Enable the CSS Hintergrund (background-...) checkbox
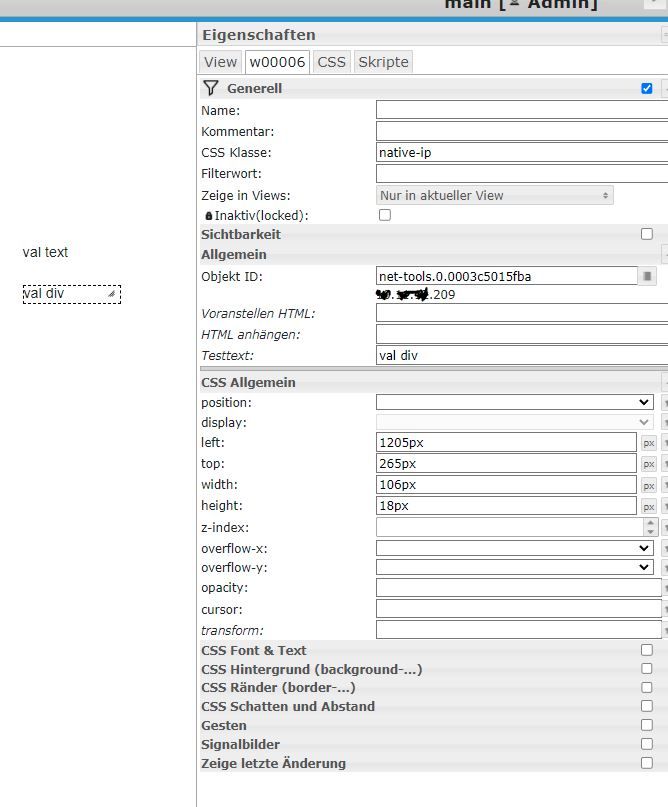 coord(647,669)
